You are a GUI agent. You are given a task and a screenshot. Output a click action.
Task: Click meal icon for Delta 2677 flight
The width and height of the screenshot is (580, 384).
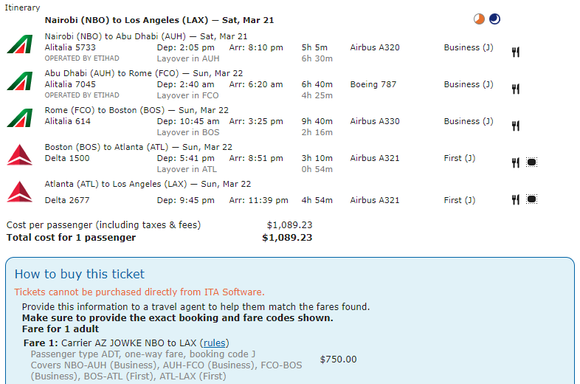click(x=516, y=200)
